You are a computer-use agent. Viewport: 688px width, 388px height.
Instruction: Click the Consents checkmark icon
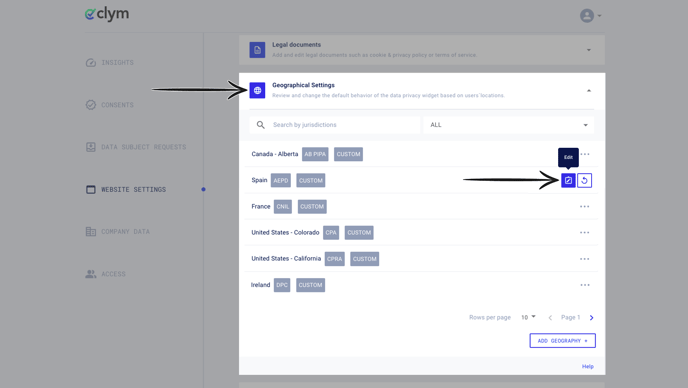point(91,105)
